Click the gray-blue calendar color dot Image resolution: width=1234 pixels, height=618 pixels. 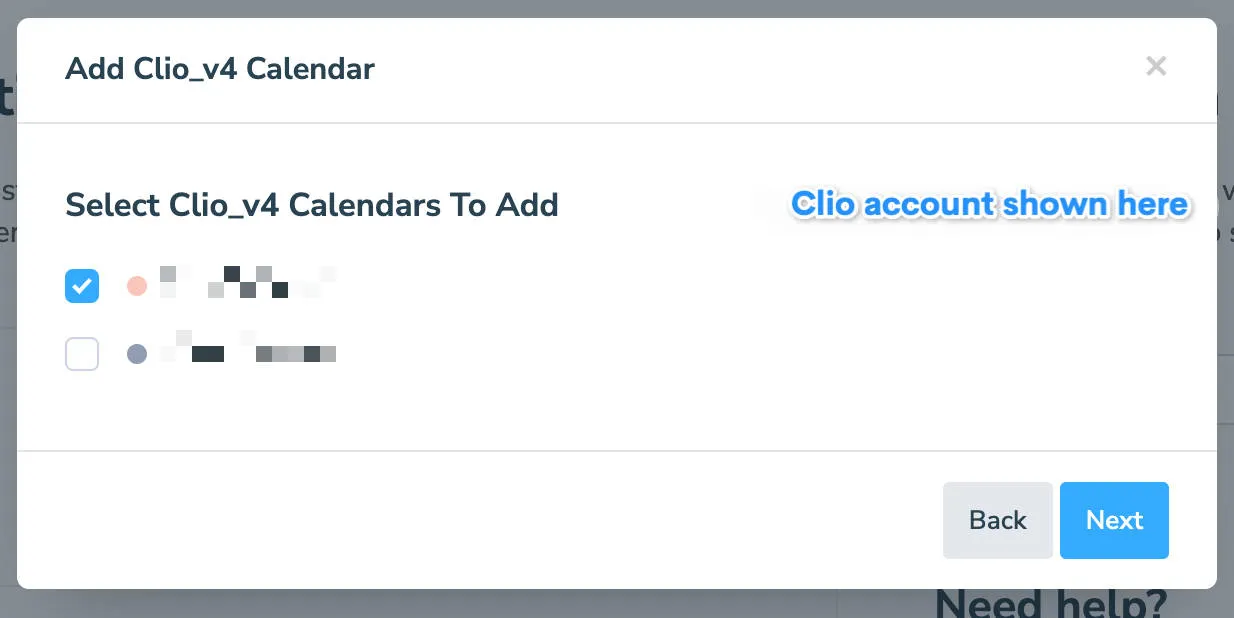(137, 353)
